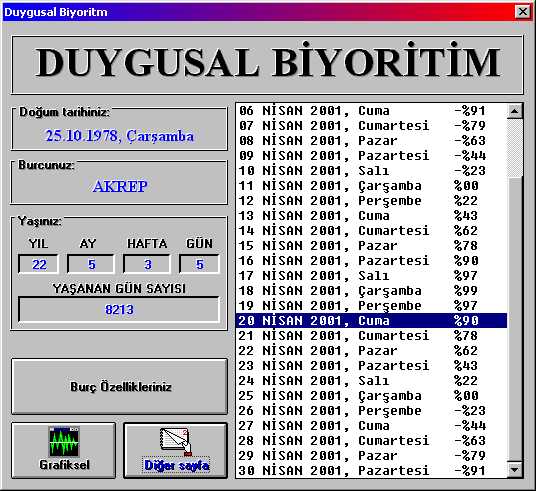Click the Yaşanan gün sayısı field 8213
Image resolution: width=536 pixels, height=491 pixels.
[119, 309]
